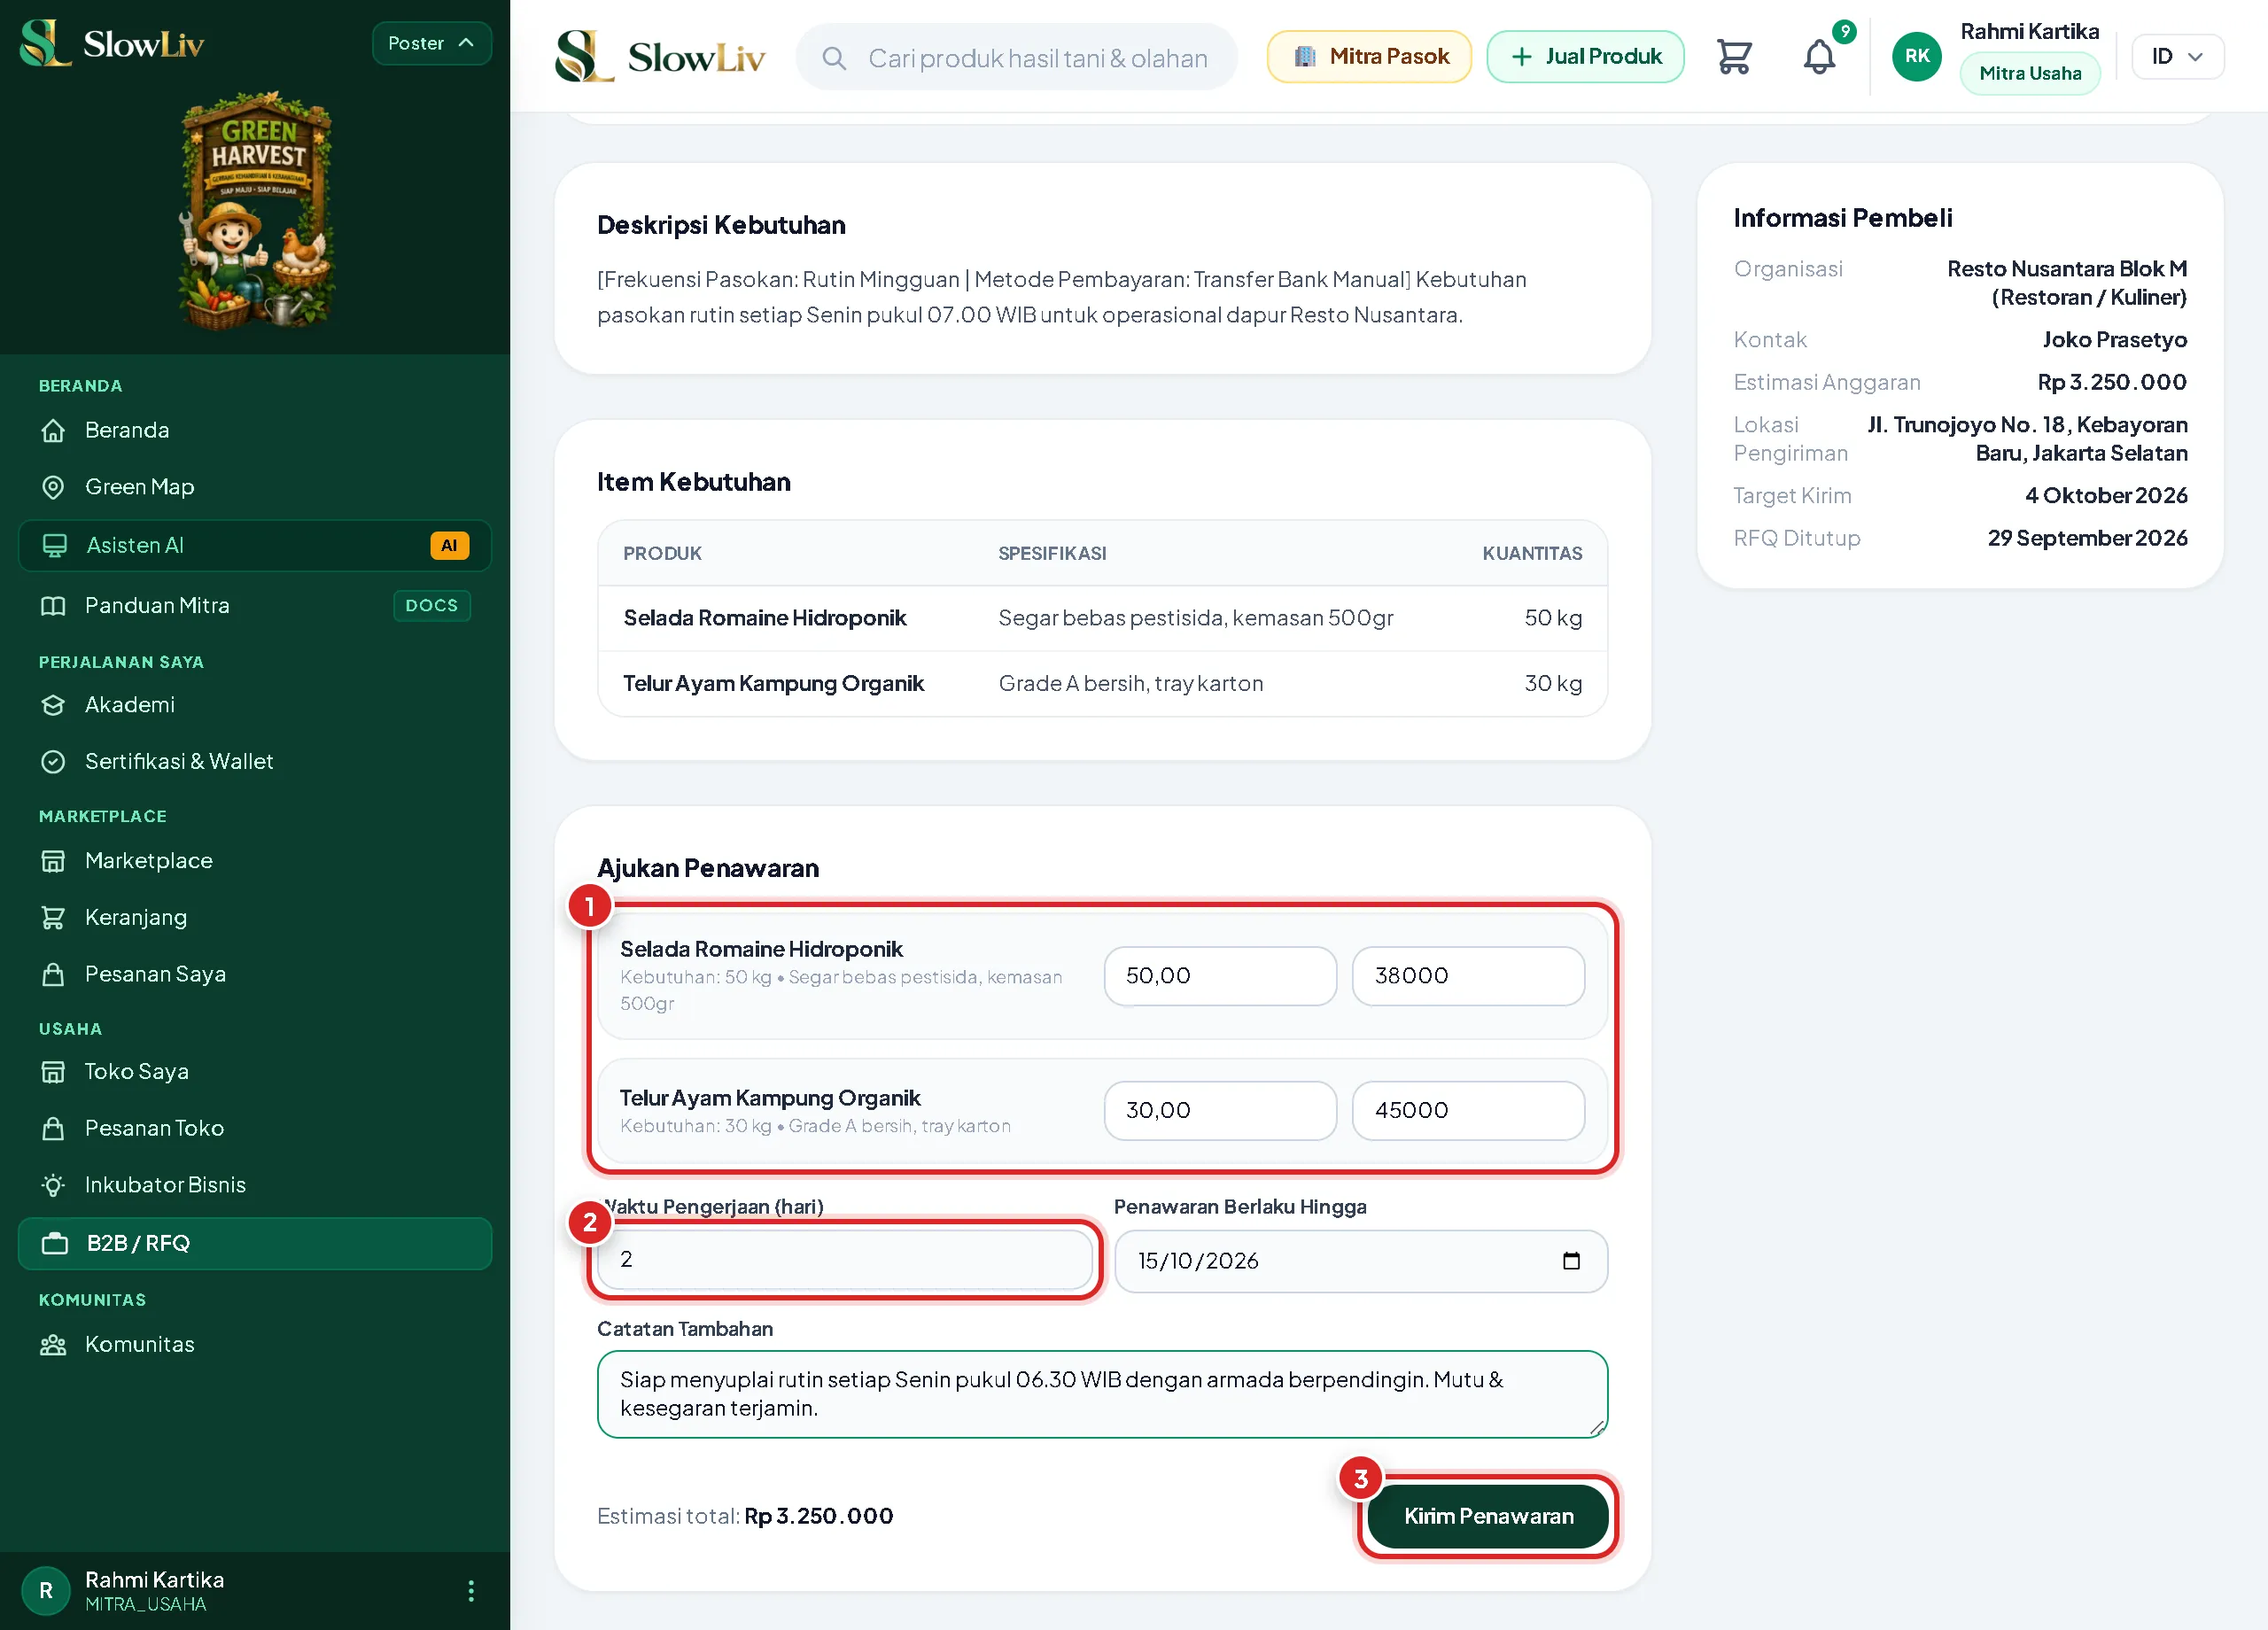Go to Marketplace

point(255,861)
